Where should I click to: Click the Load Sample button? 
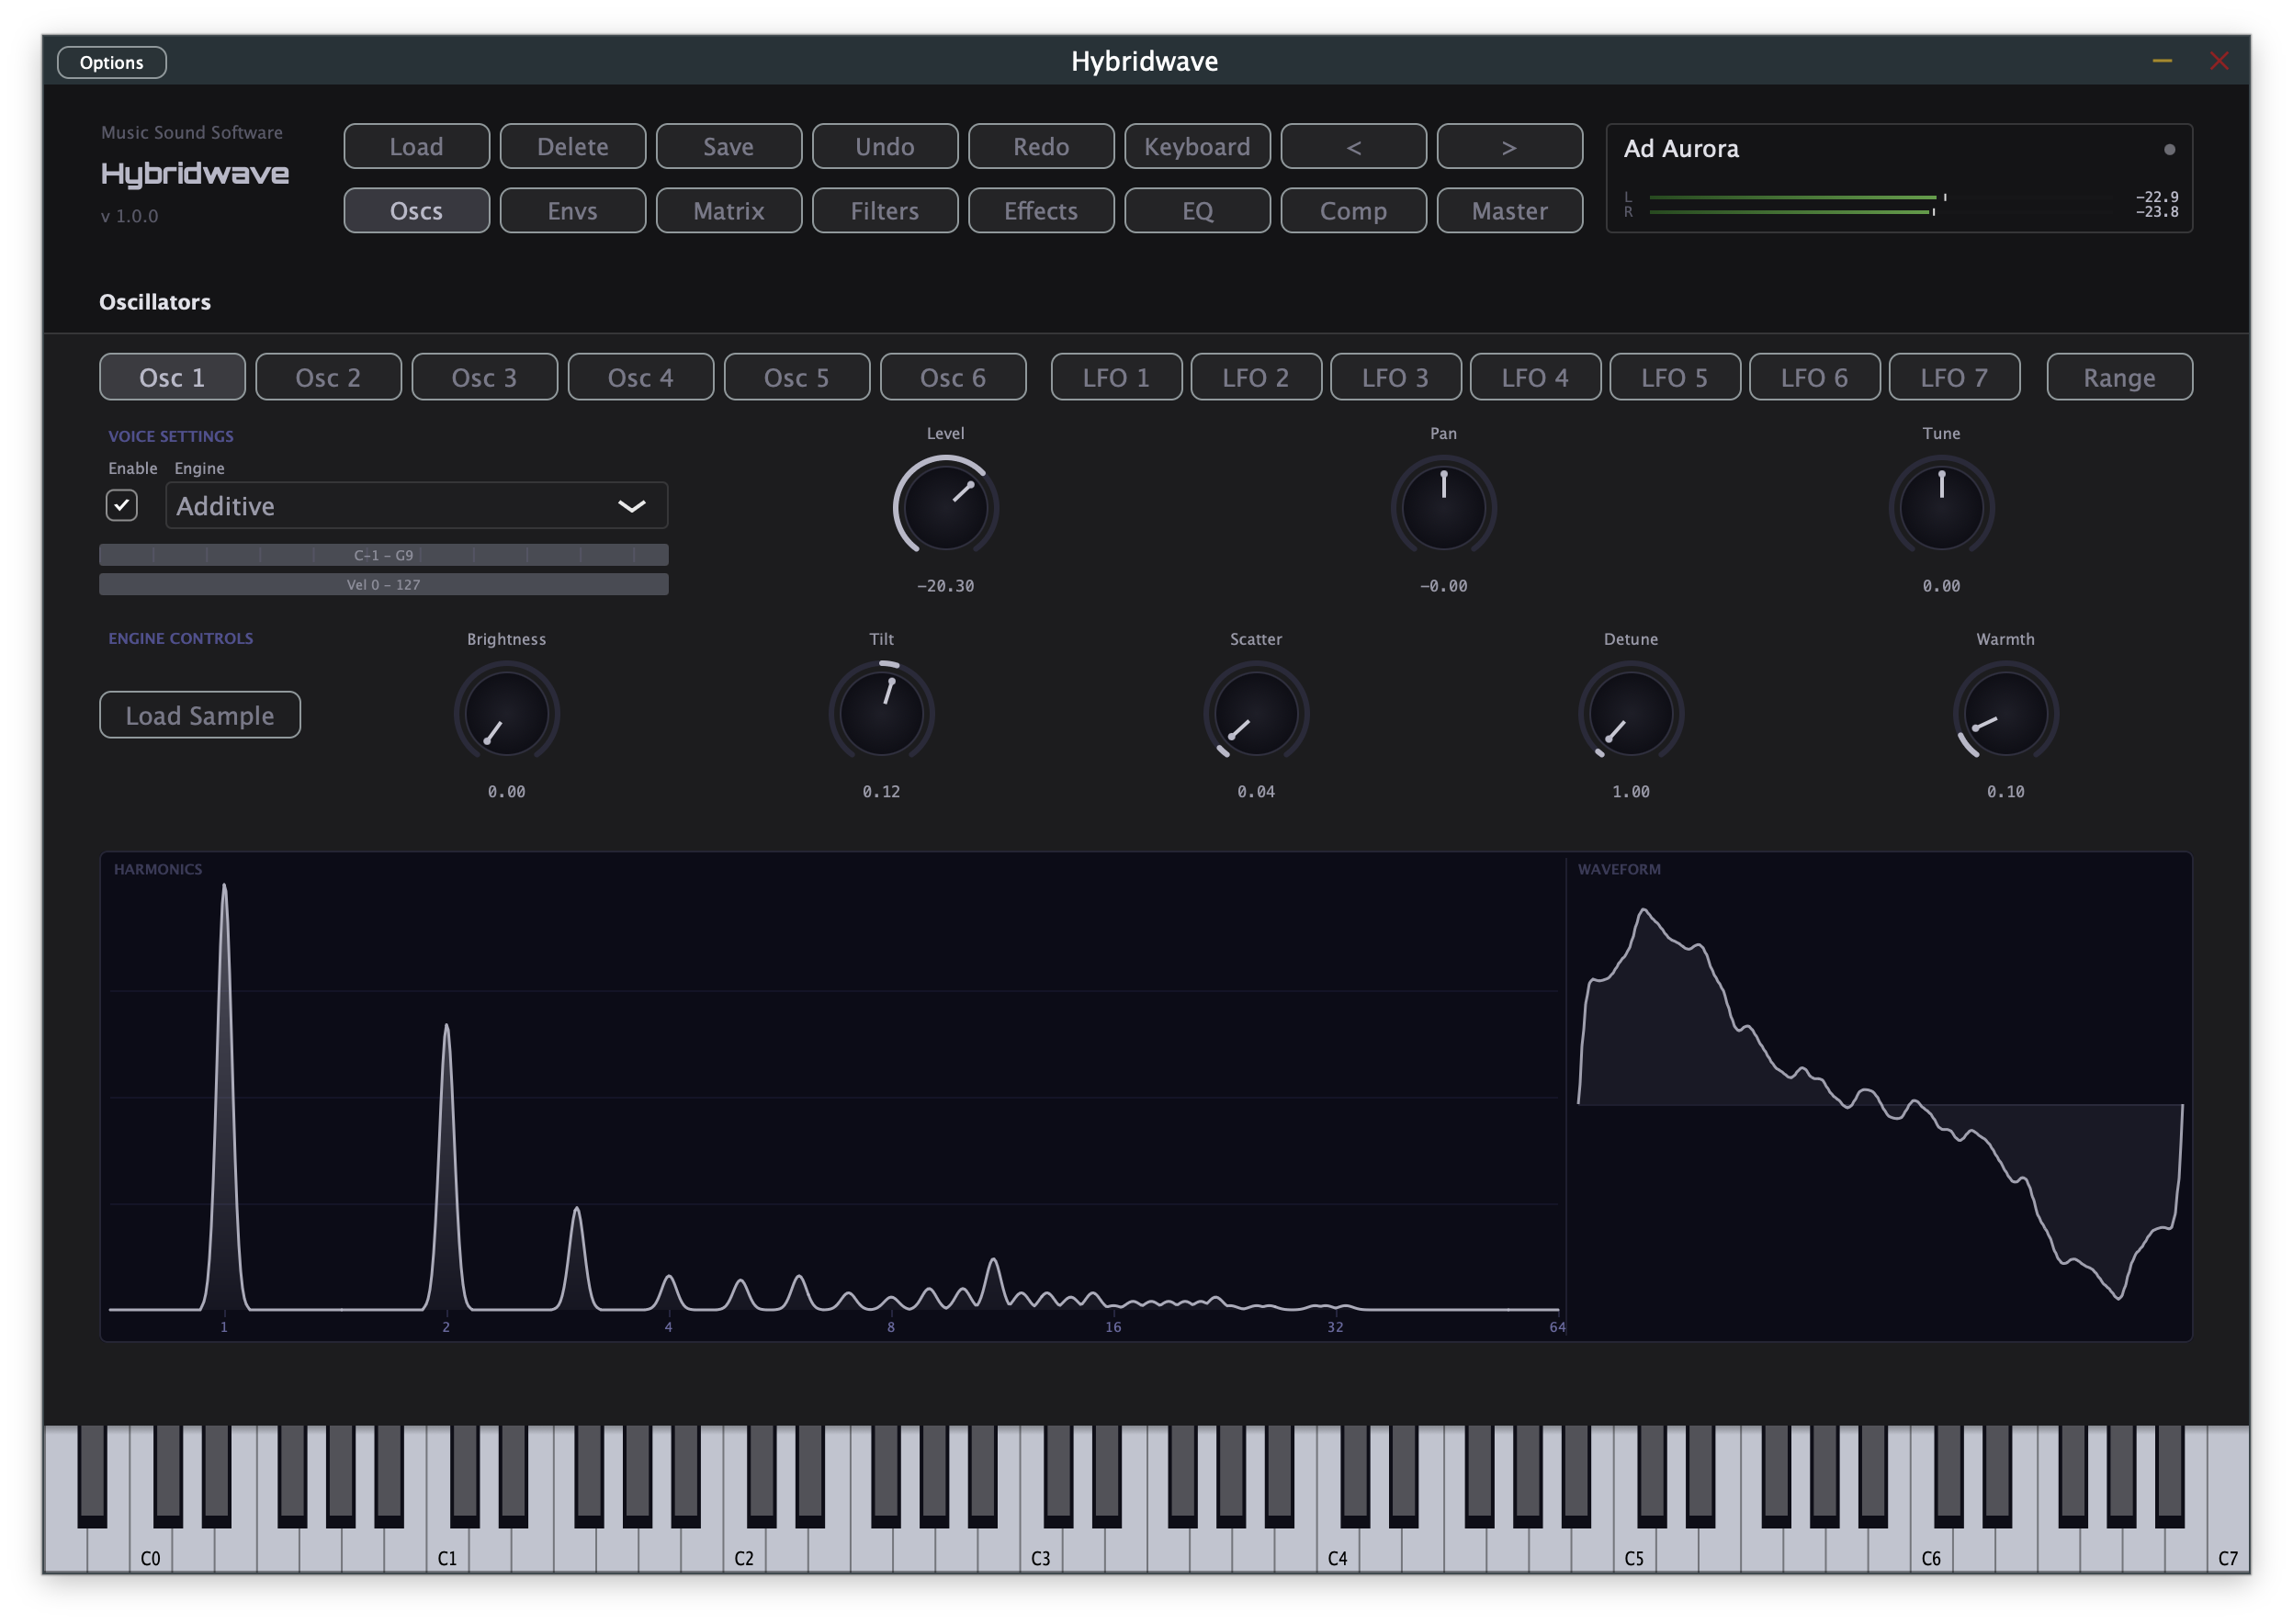pyautogui.click(x=200, y=714)
